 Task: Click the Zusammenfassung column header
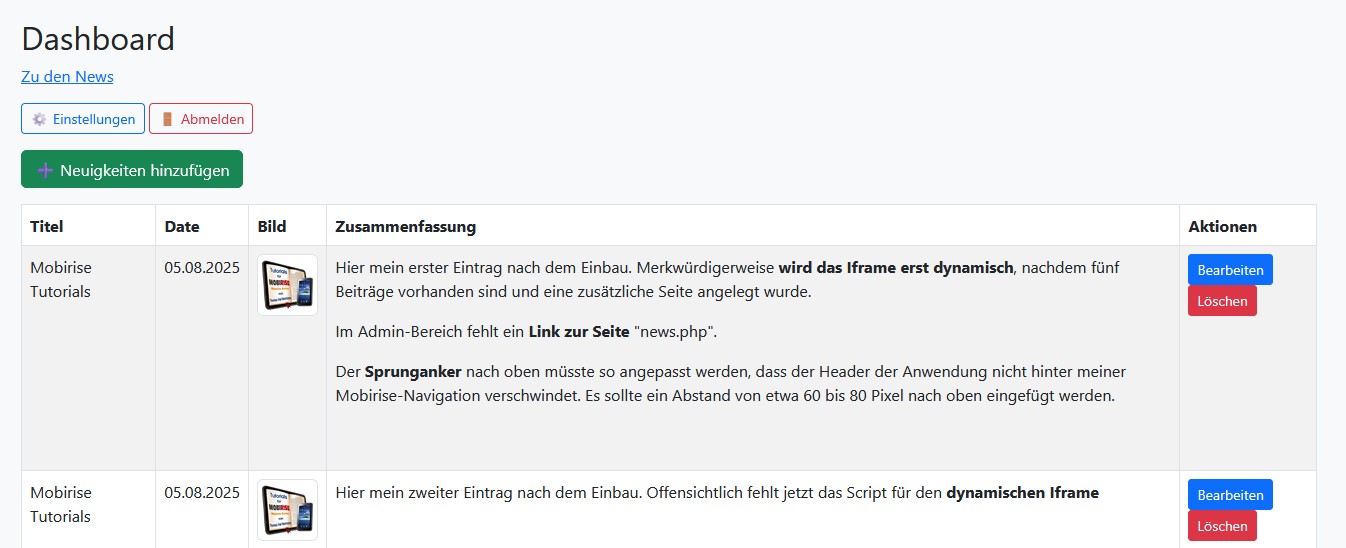[x=406, y=227]
